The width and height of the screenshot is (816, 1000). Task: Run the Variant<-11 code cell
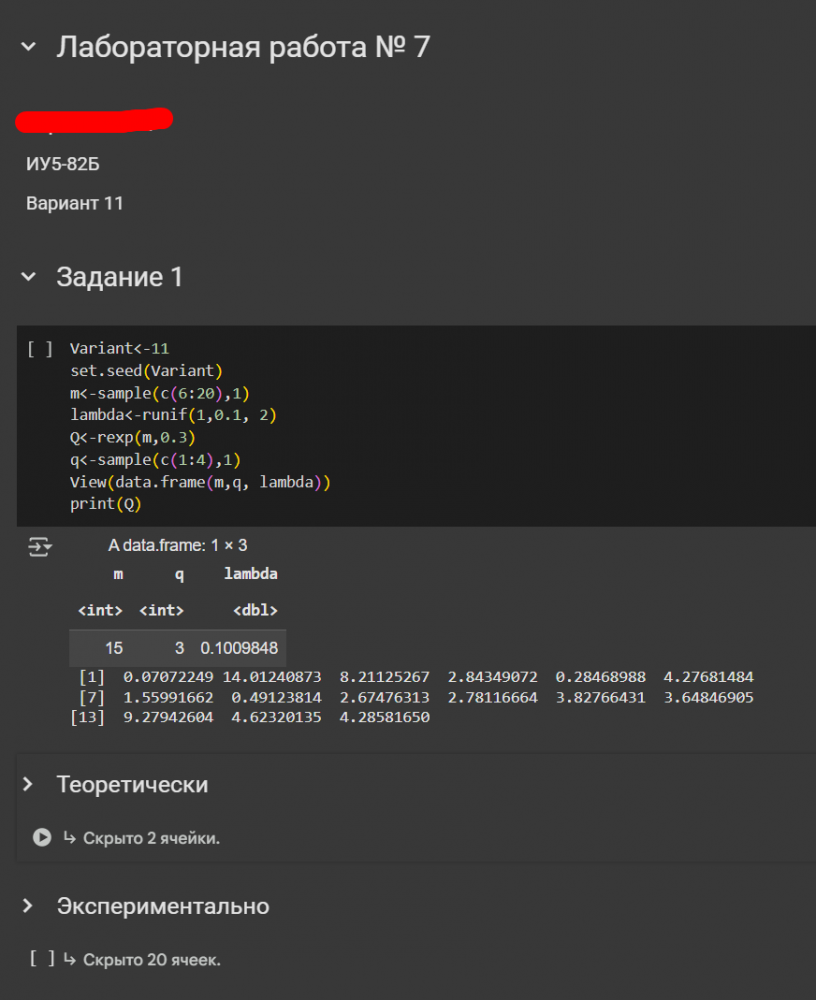point(40,349)
